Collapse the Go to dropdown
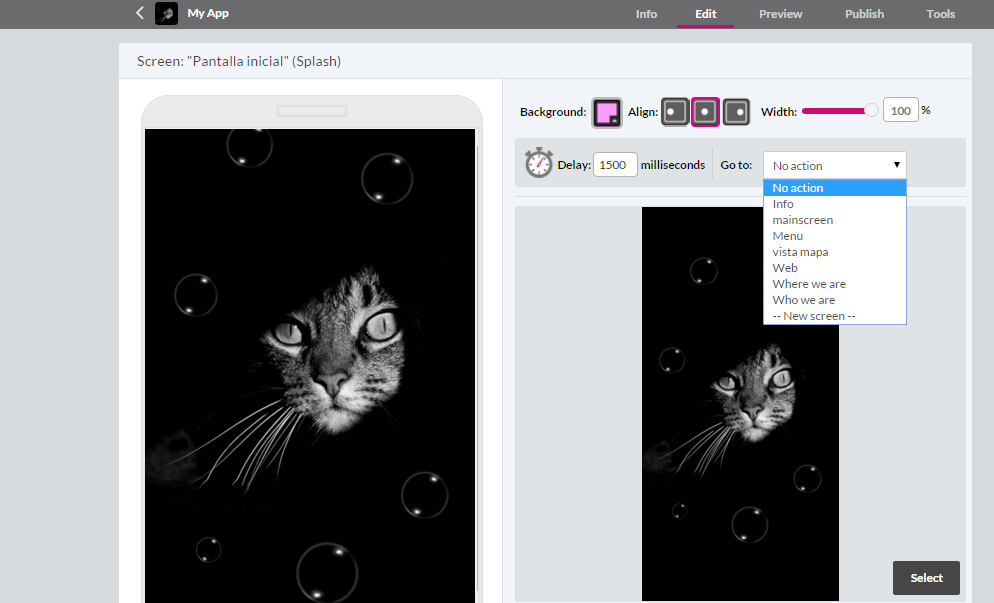 (x=834, y=165)
